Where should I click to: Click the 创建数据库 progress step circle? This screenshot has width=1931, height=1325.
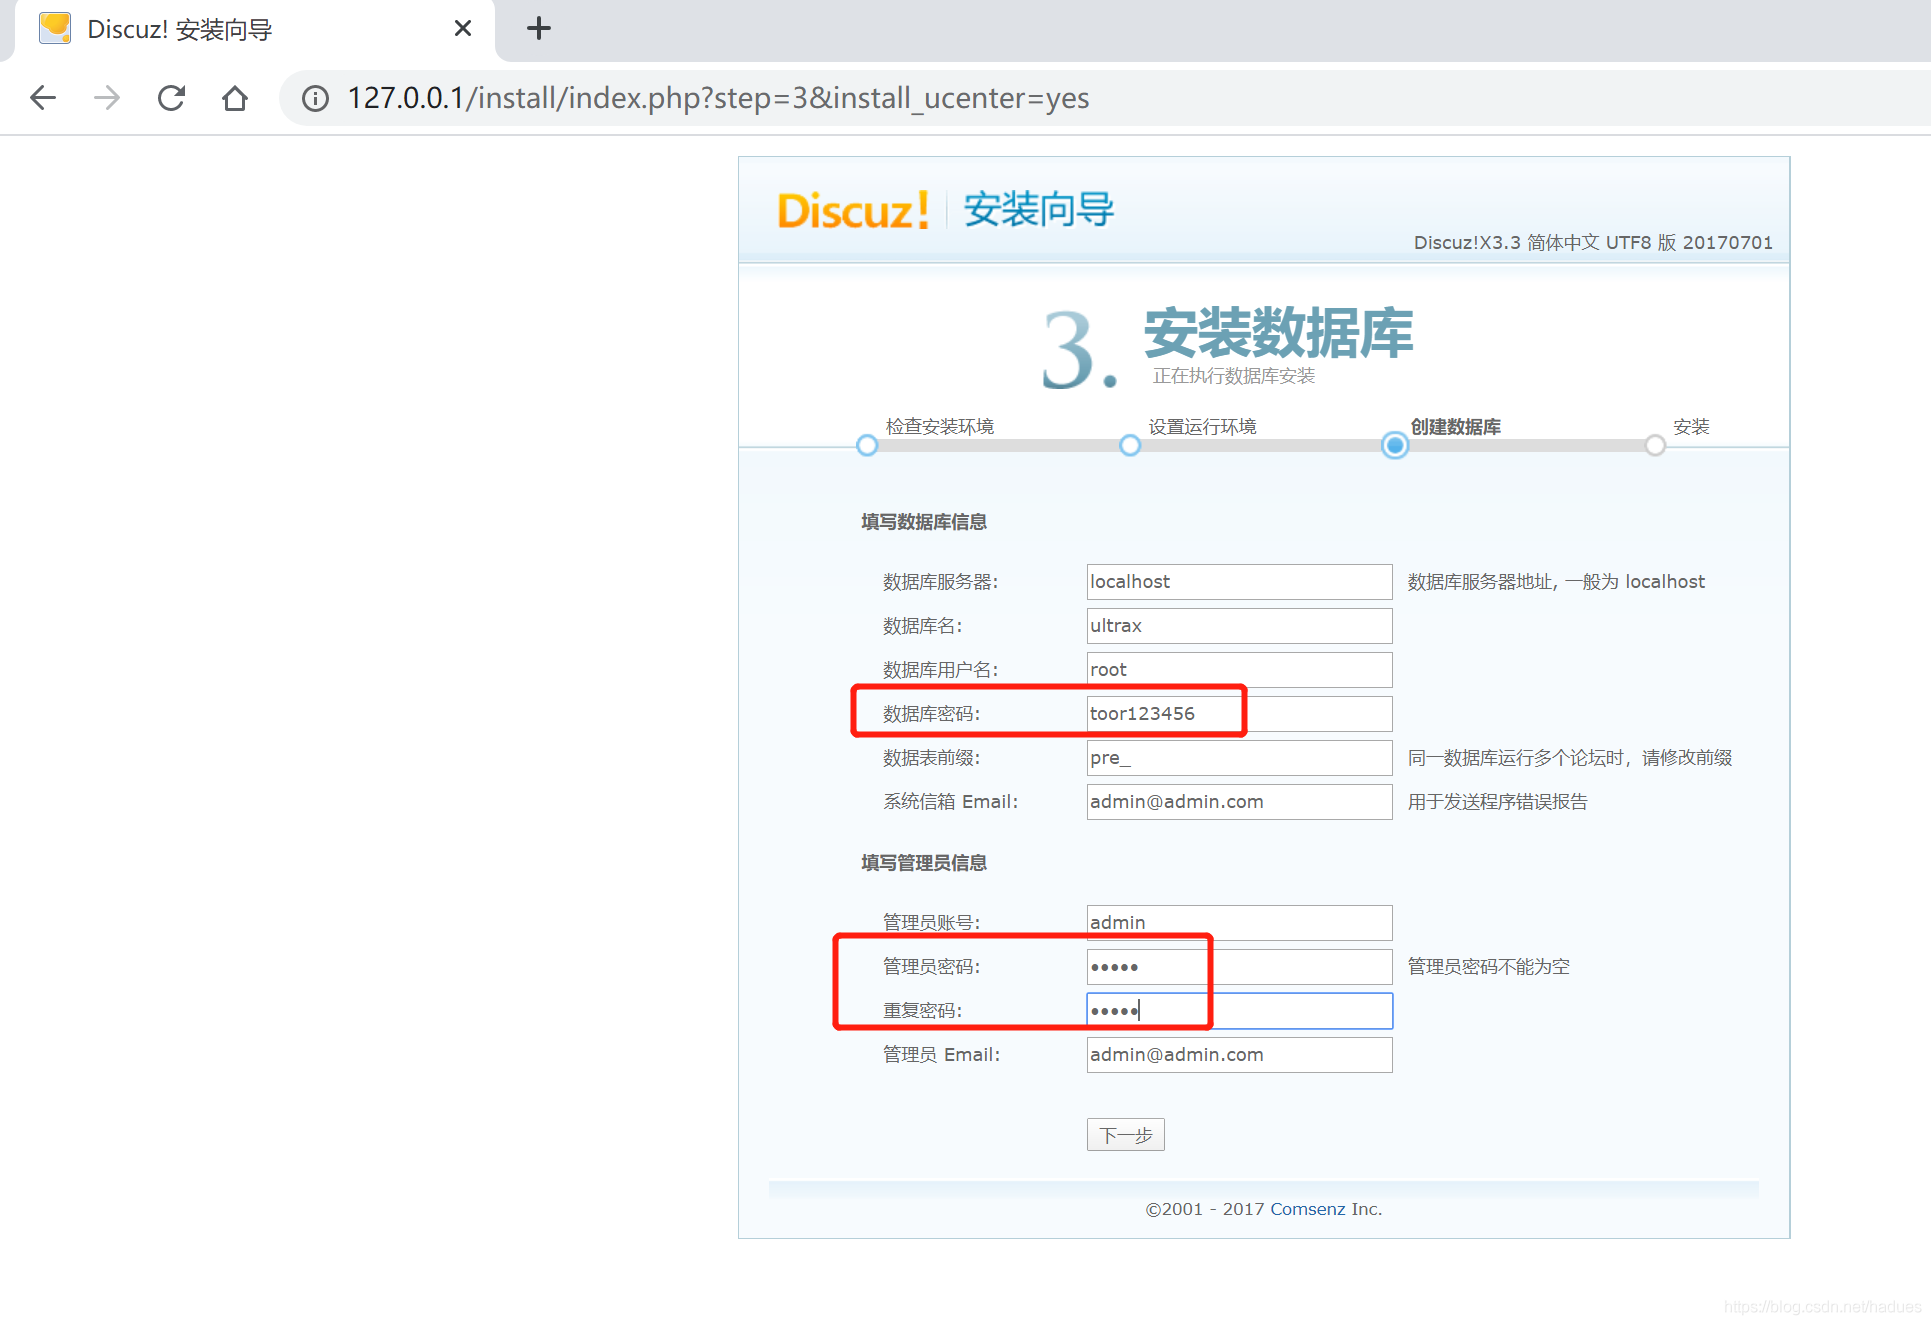tap(1395, 445)
